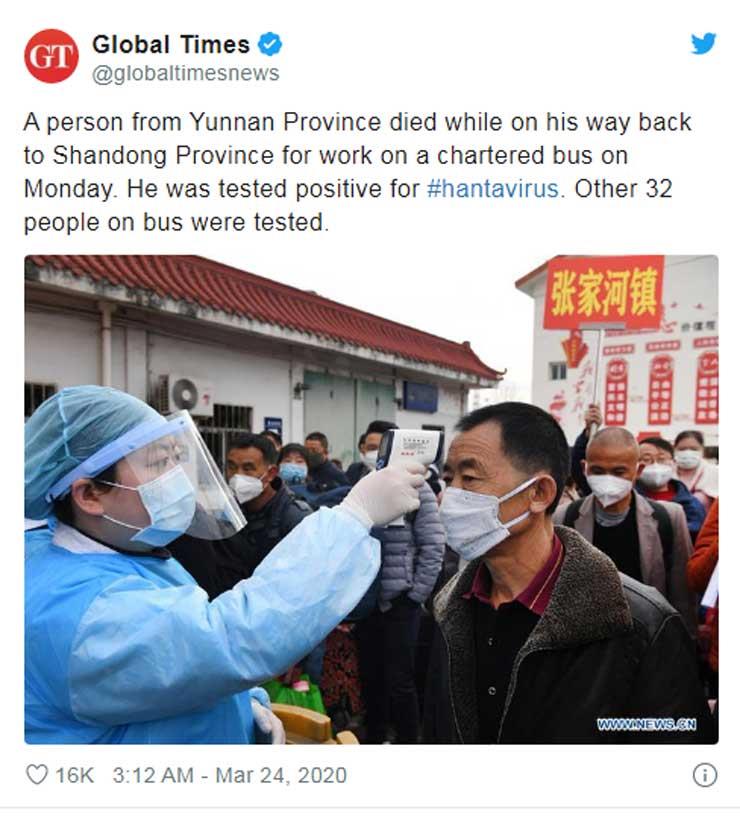Like the tweet with the heart icon
This screenshot has width=740, height=819.
pyautogui.click(x=37, y=775)
